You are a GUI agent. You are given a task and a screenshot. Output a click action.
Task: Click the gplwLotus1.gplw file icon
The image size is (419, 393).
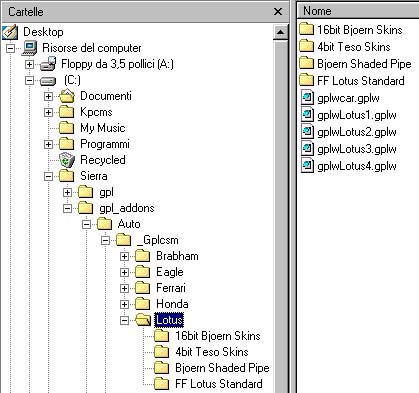click(307, 115)
